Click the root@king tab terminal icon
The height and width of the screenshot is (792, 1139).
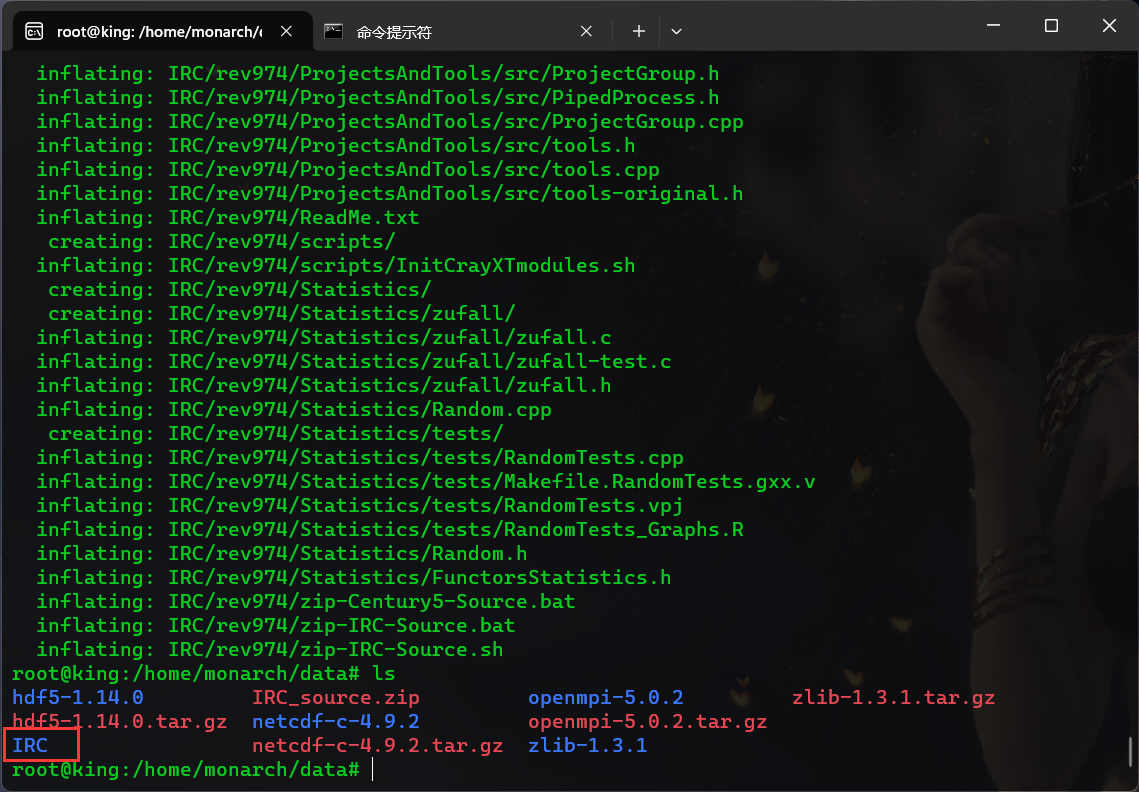coord(34,31)
